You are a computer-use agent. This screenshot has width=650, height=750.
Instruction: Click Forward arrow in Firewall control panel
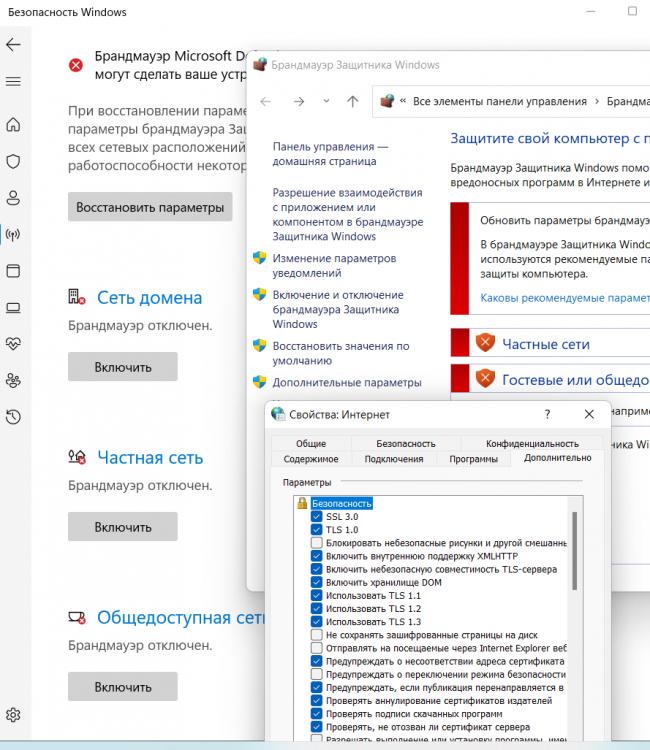(299, 101)
